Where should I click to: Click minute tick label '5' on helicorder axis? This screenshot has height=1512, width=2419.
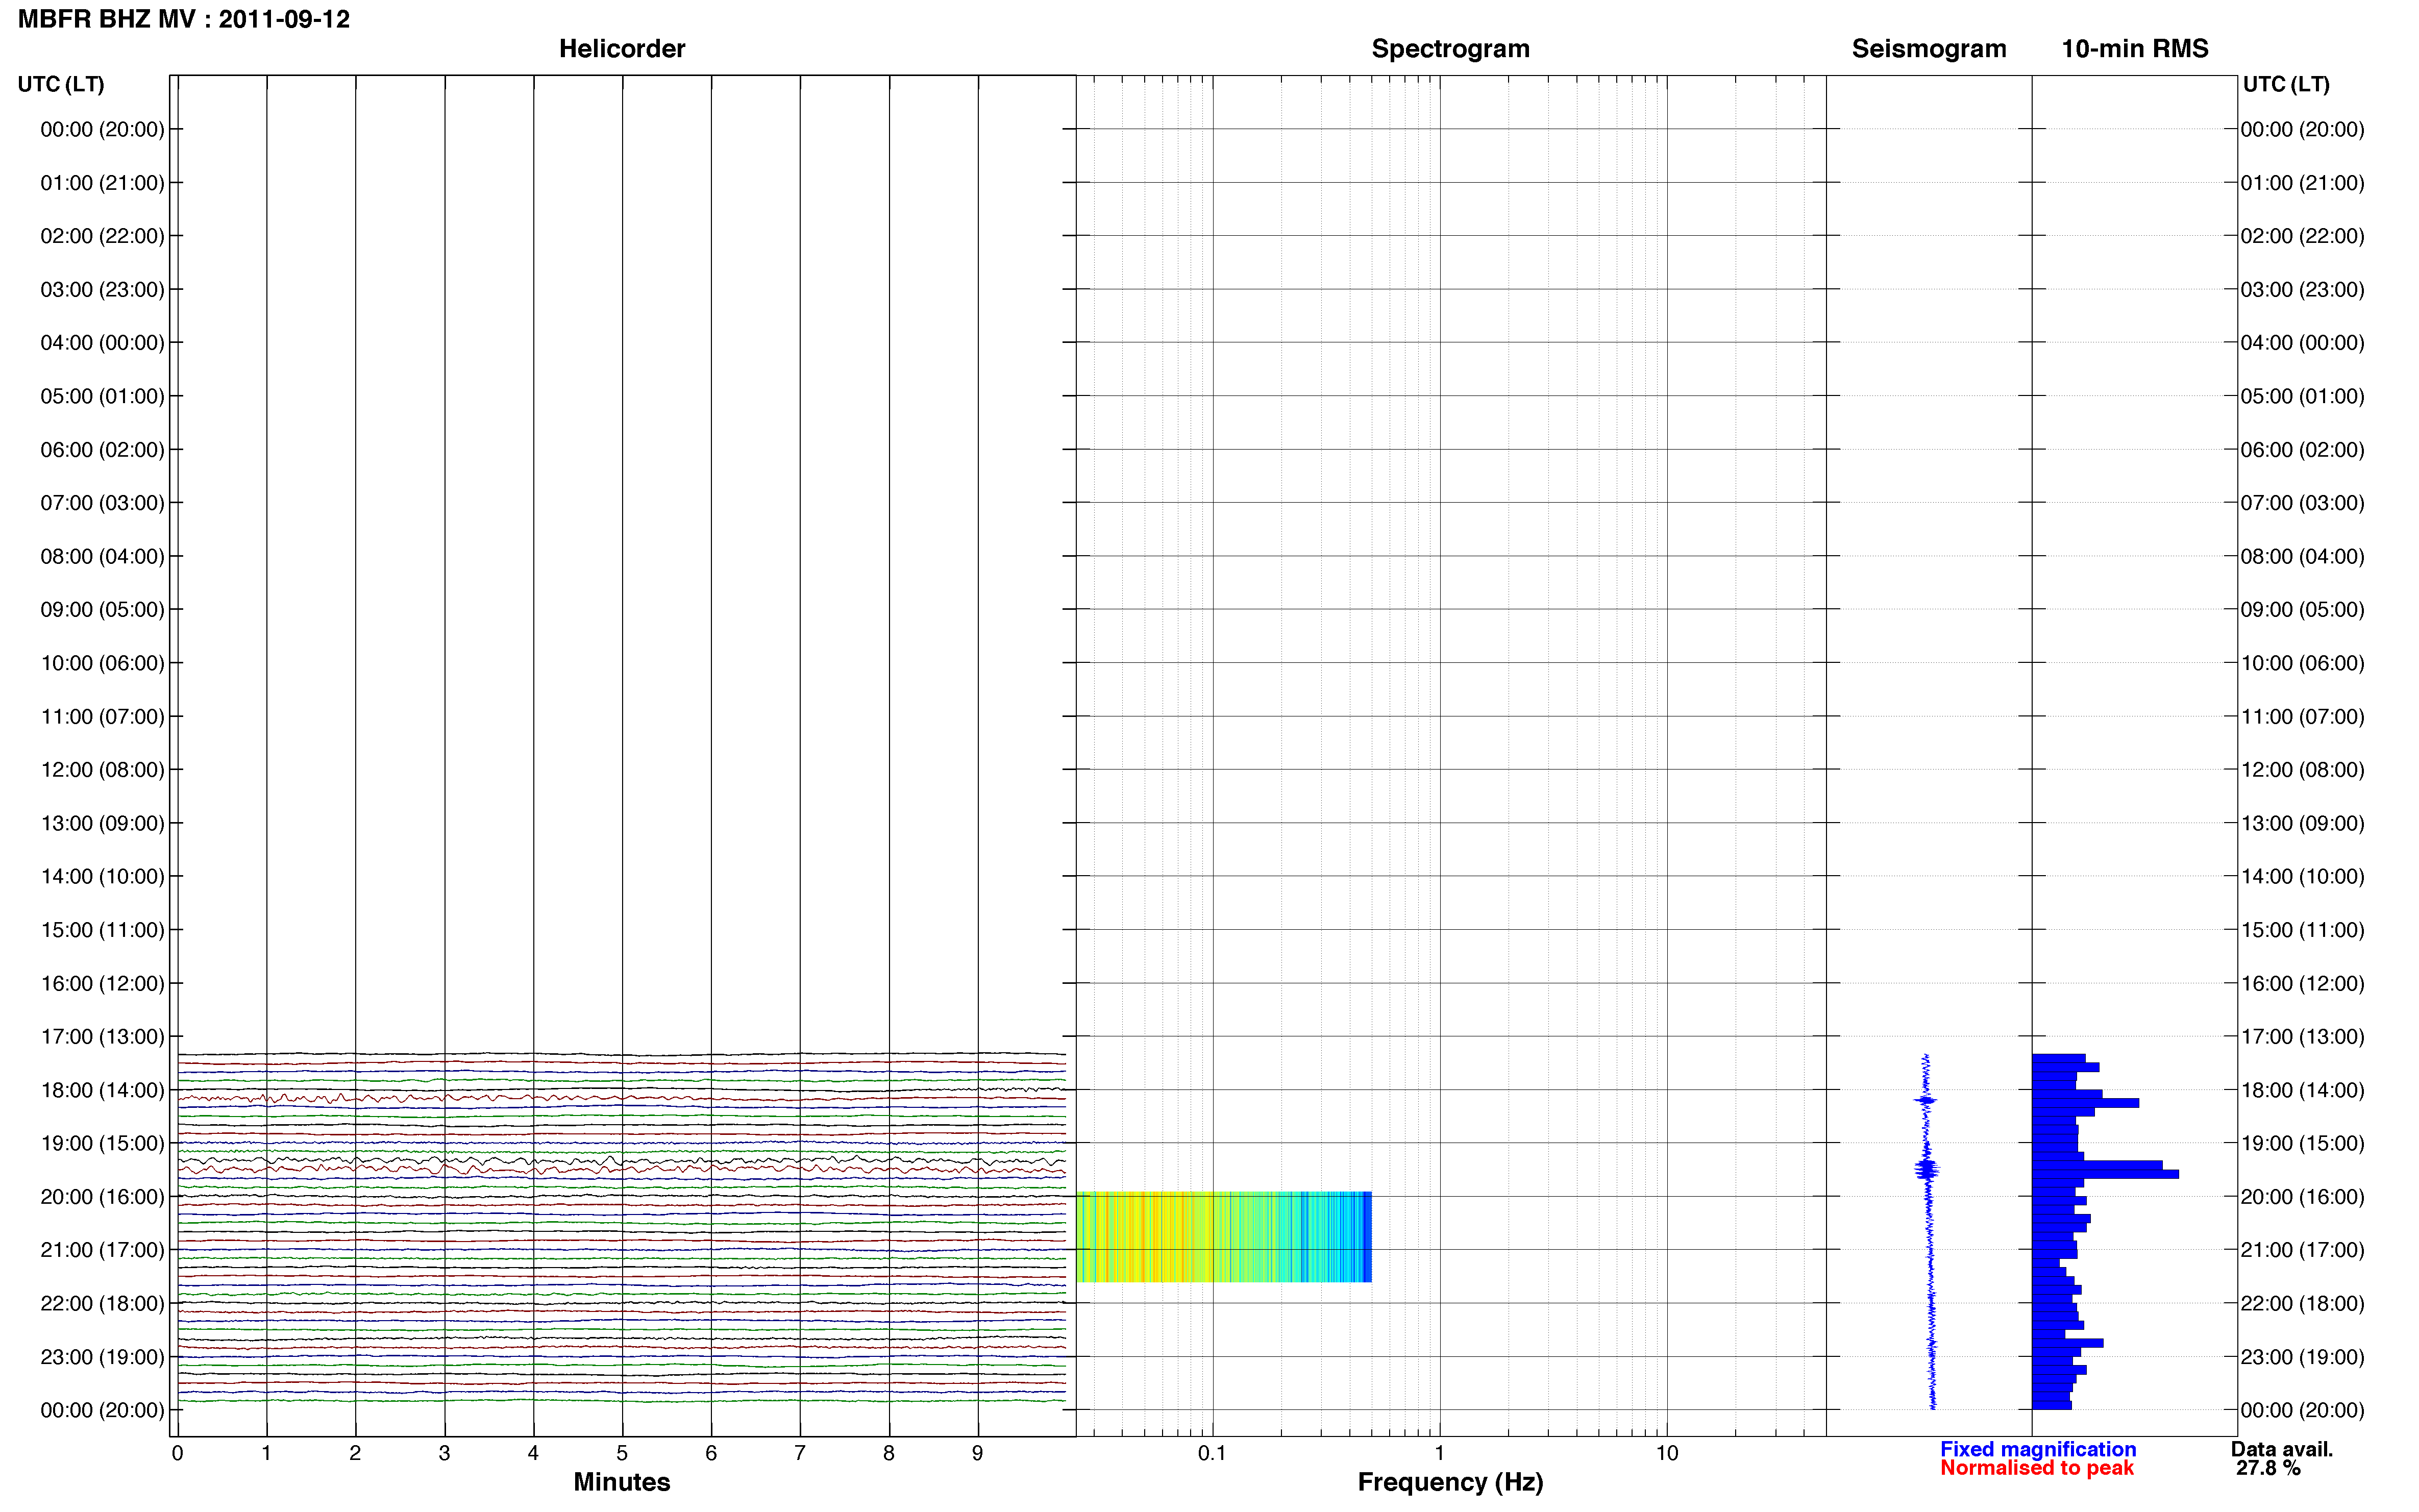coord(622,1454)
